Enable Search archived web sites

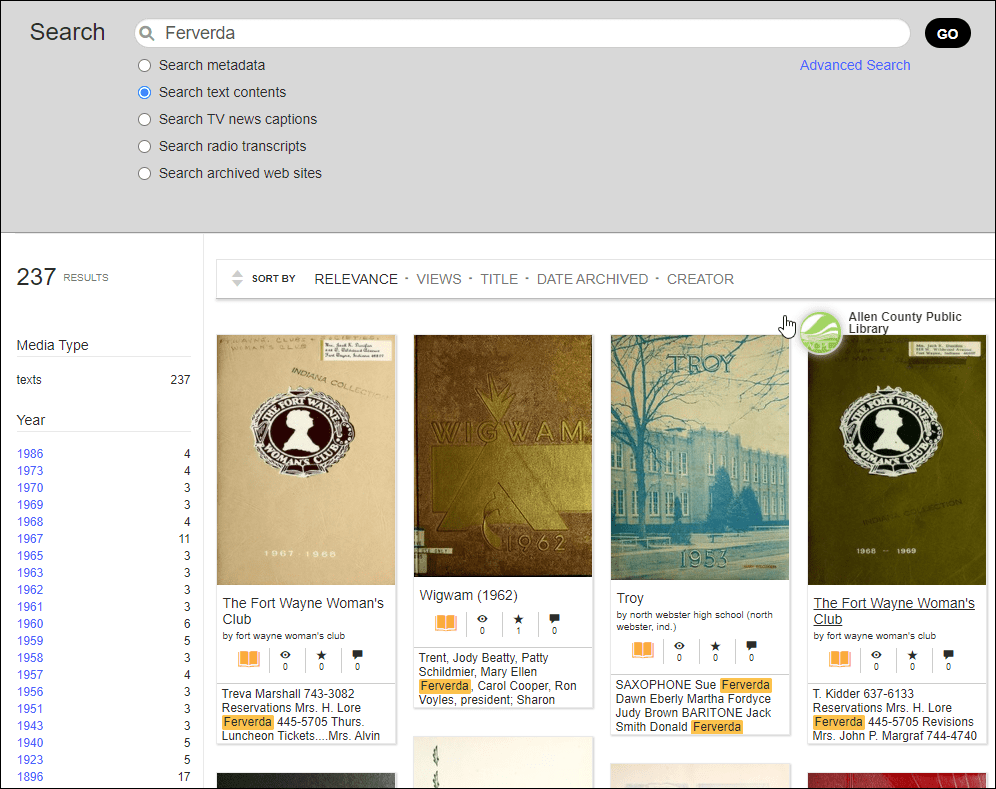pyautogui.click(x=144, y=172)
